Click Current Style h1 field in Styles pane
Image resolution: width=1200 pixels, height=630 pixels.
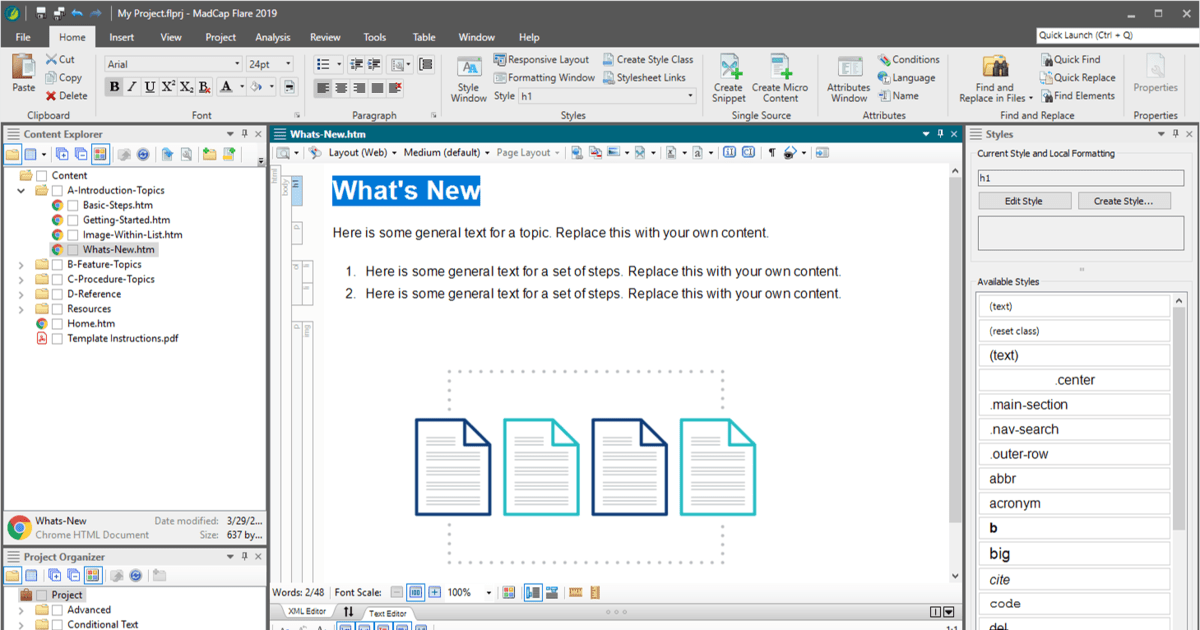1080,179
